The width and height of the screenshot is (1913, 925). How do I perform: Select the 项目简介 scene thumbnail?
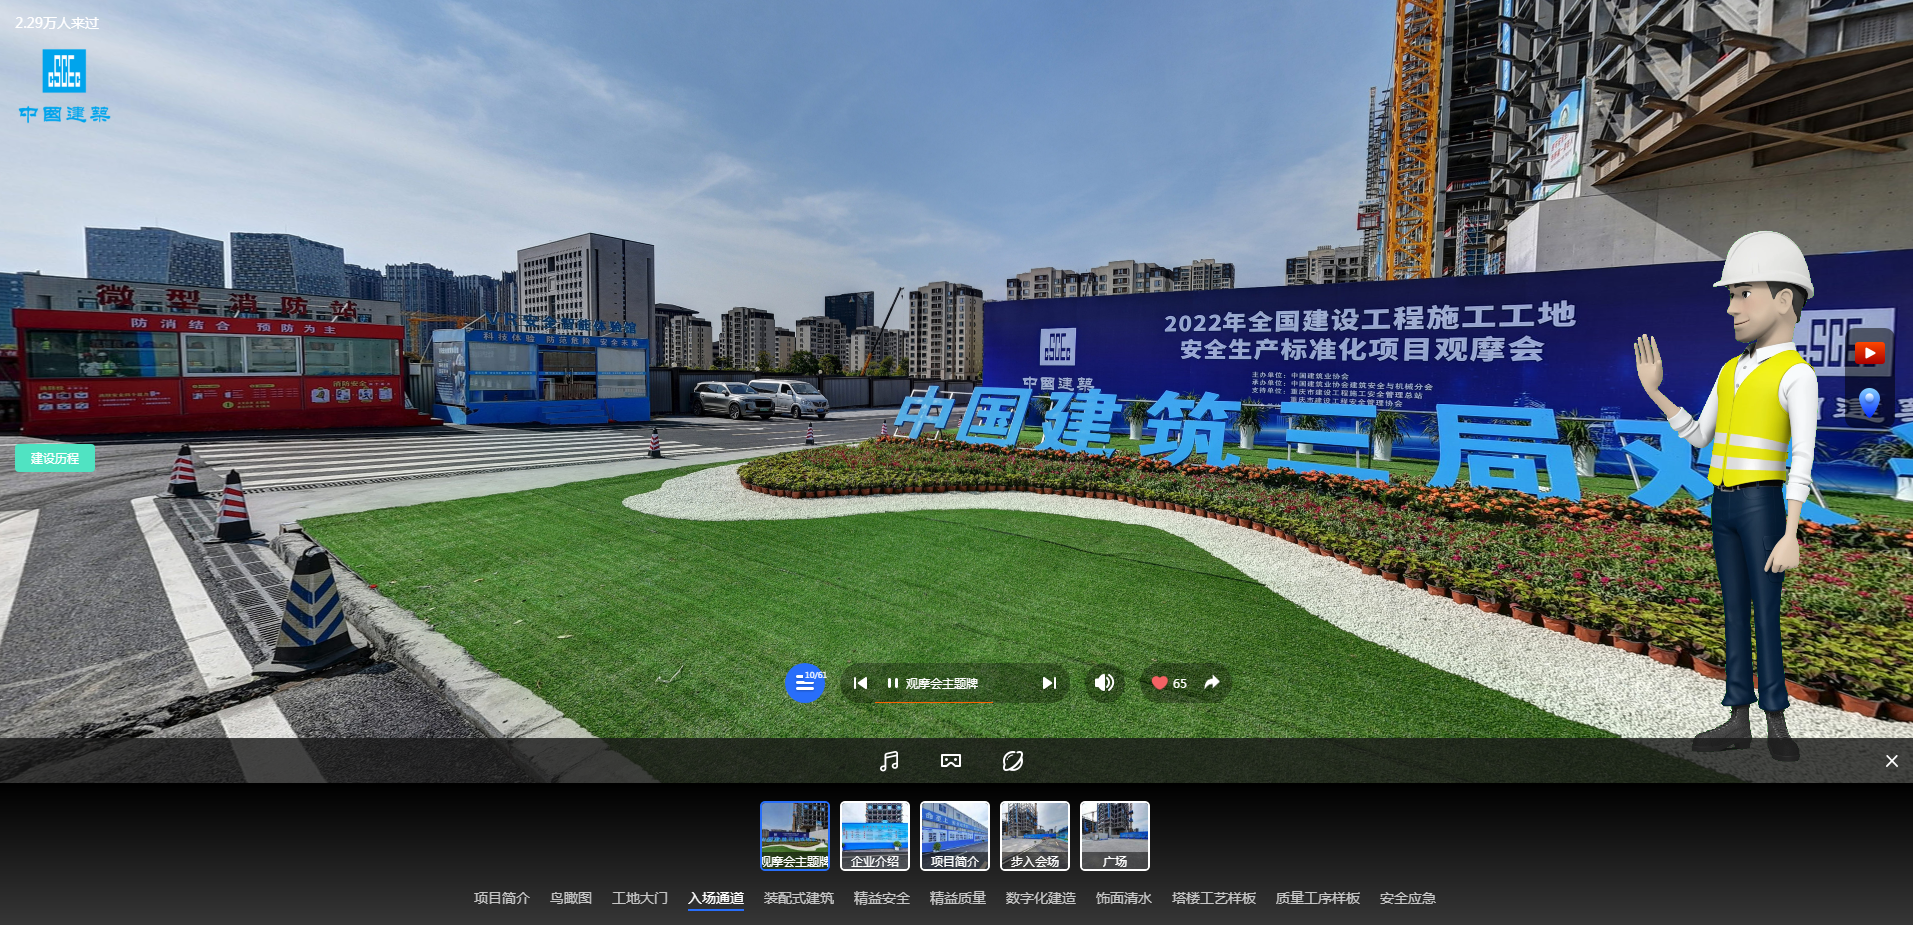[955, 836]
